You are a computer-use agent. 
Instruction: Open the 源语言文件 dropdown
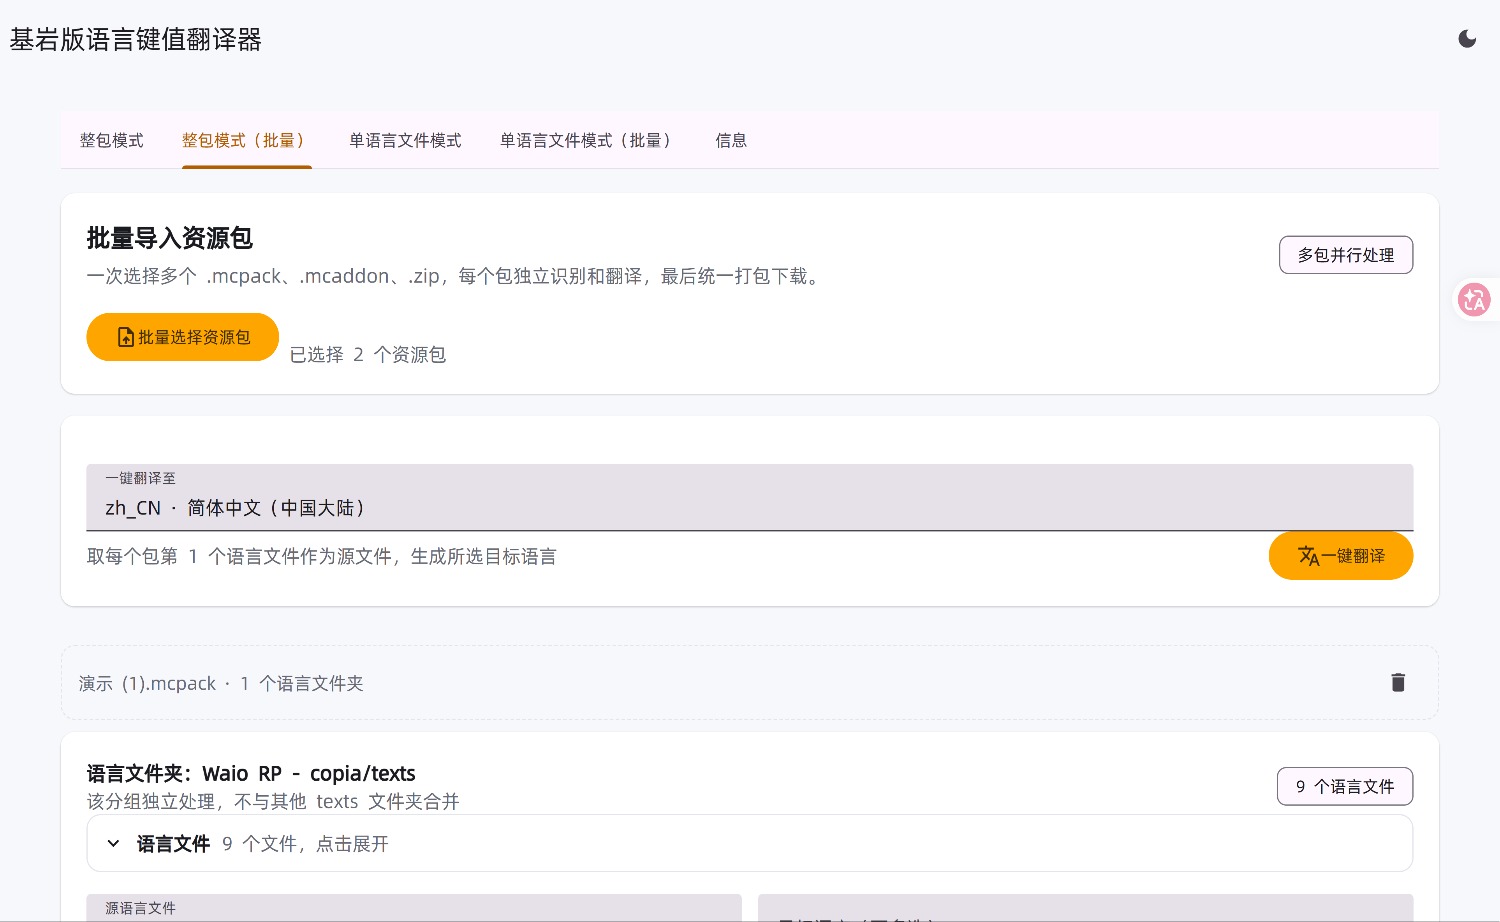tap(414, 908)
